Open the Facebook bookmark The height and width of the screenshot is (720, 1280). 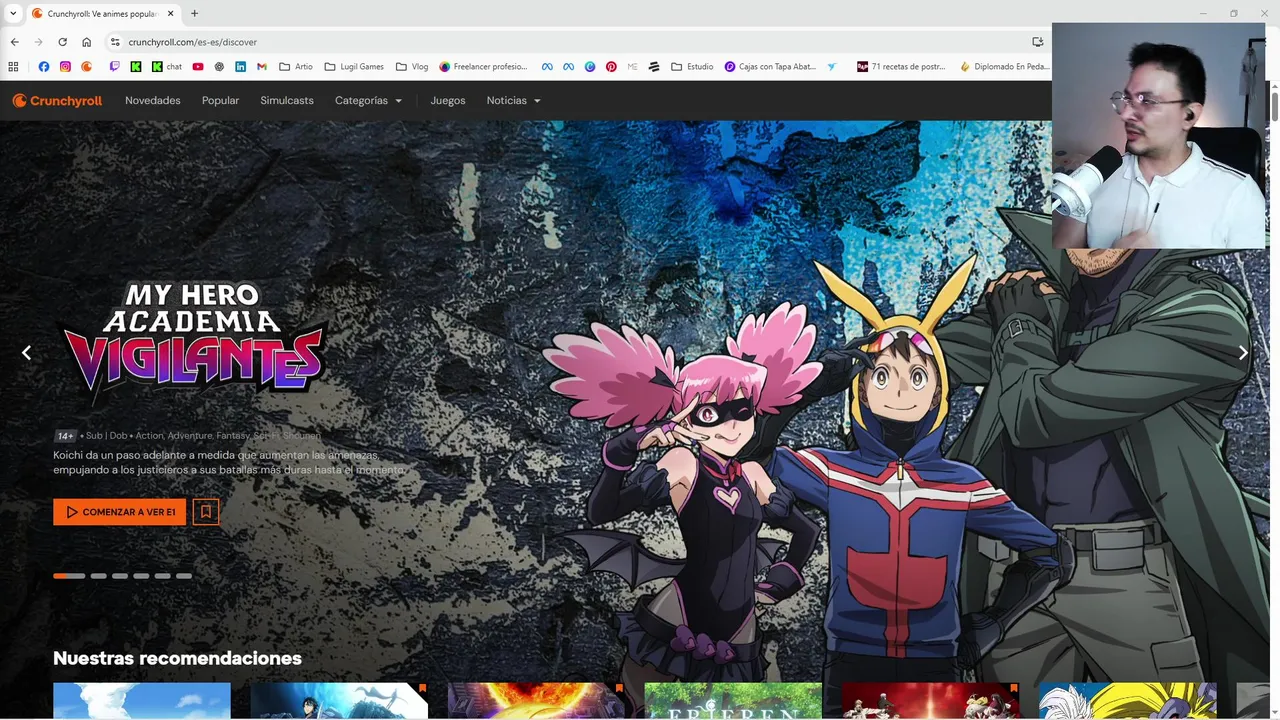43,67
